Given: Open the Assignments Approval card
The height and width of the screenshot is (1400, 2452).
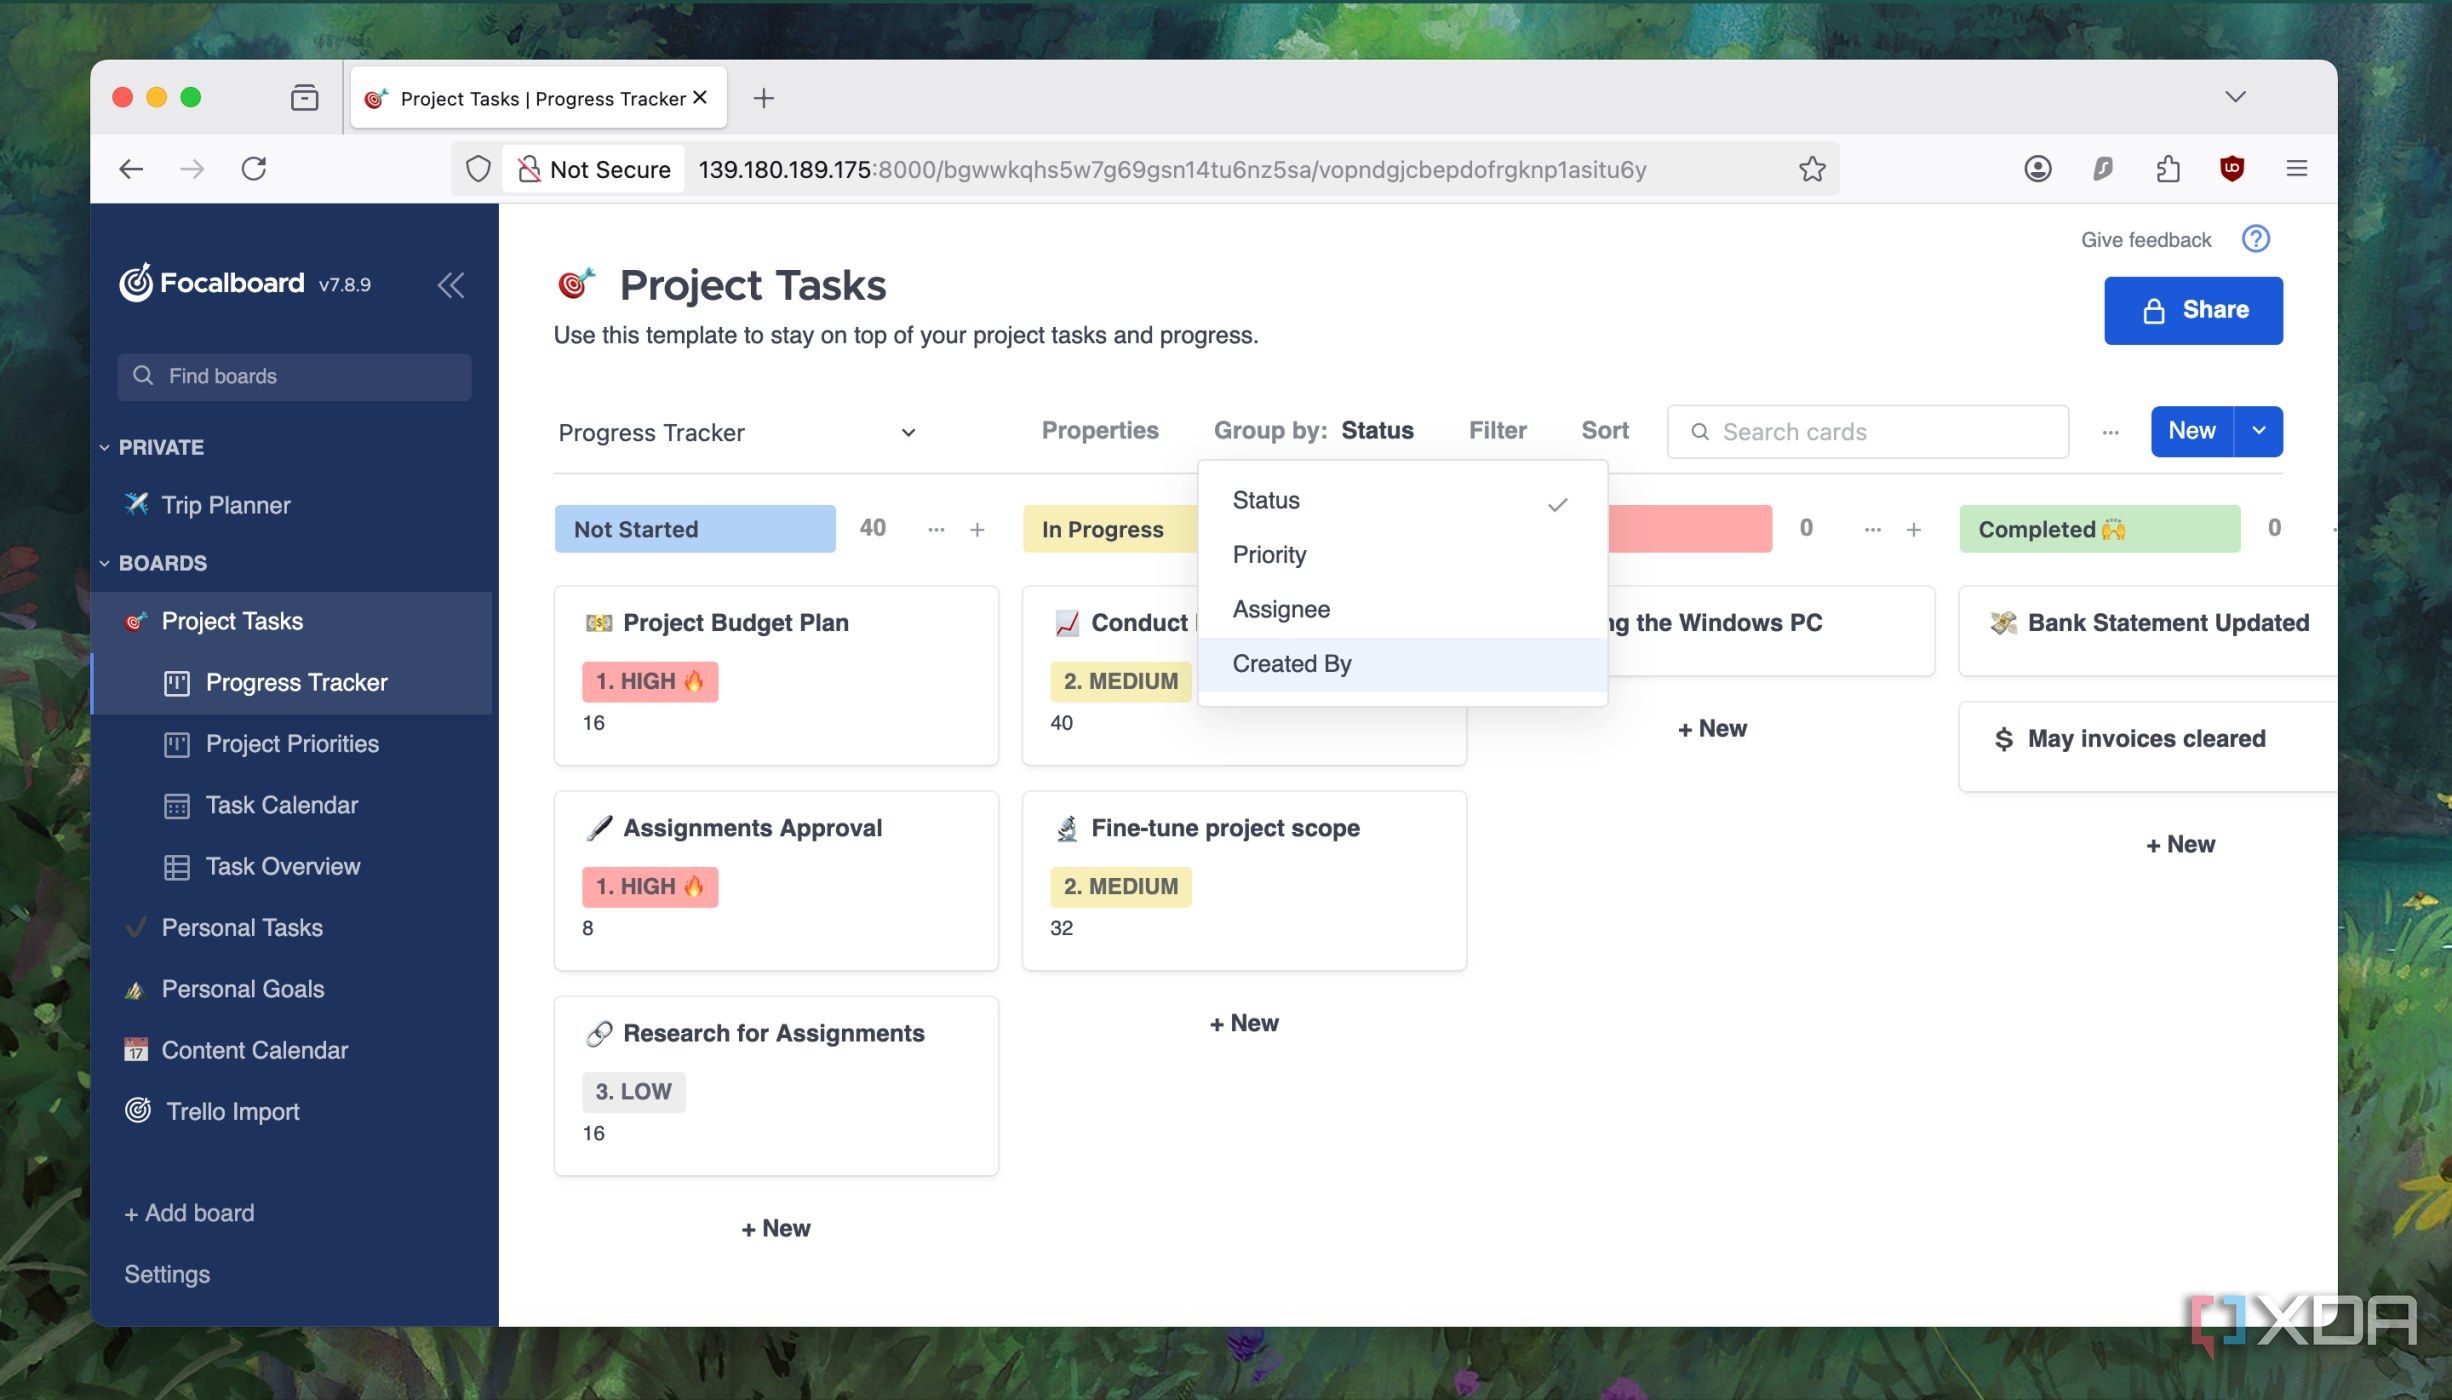Looking at the screenshot, I should click(776, 880).
